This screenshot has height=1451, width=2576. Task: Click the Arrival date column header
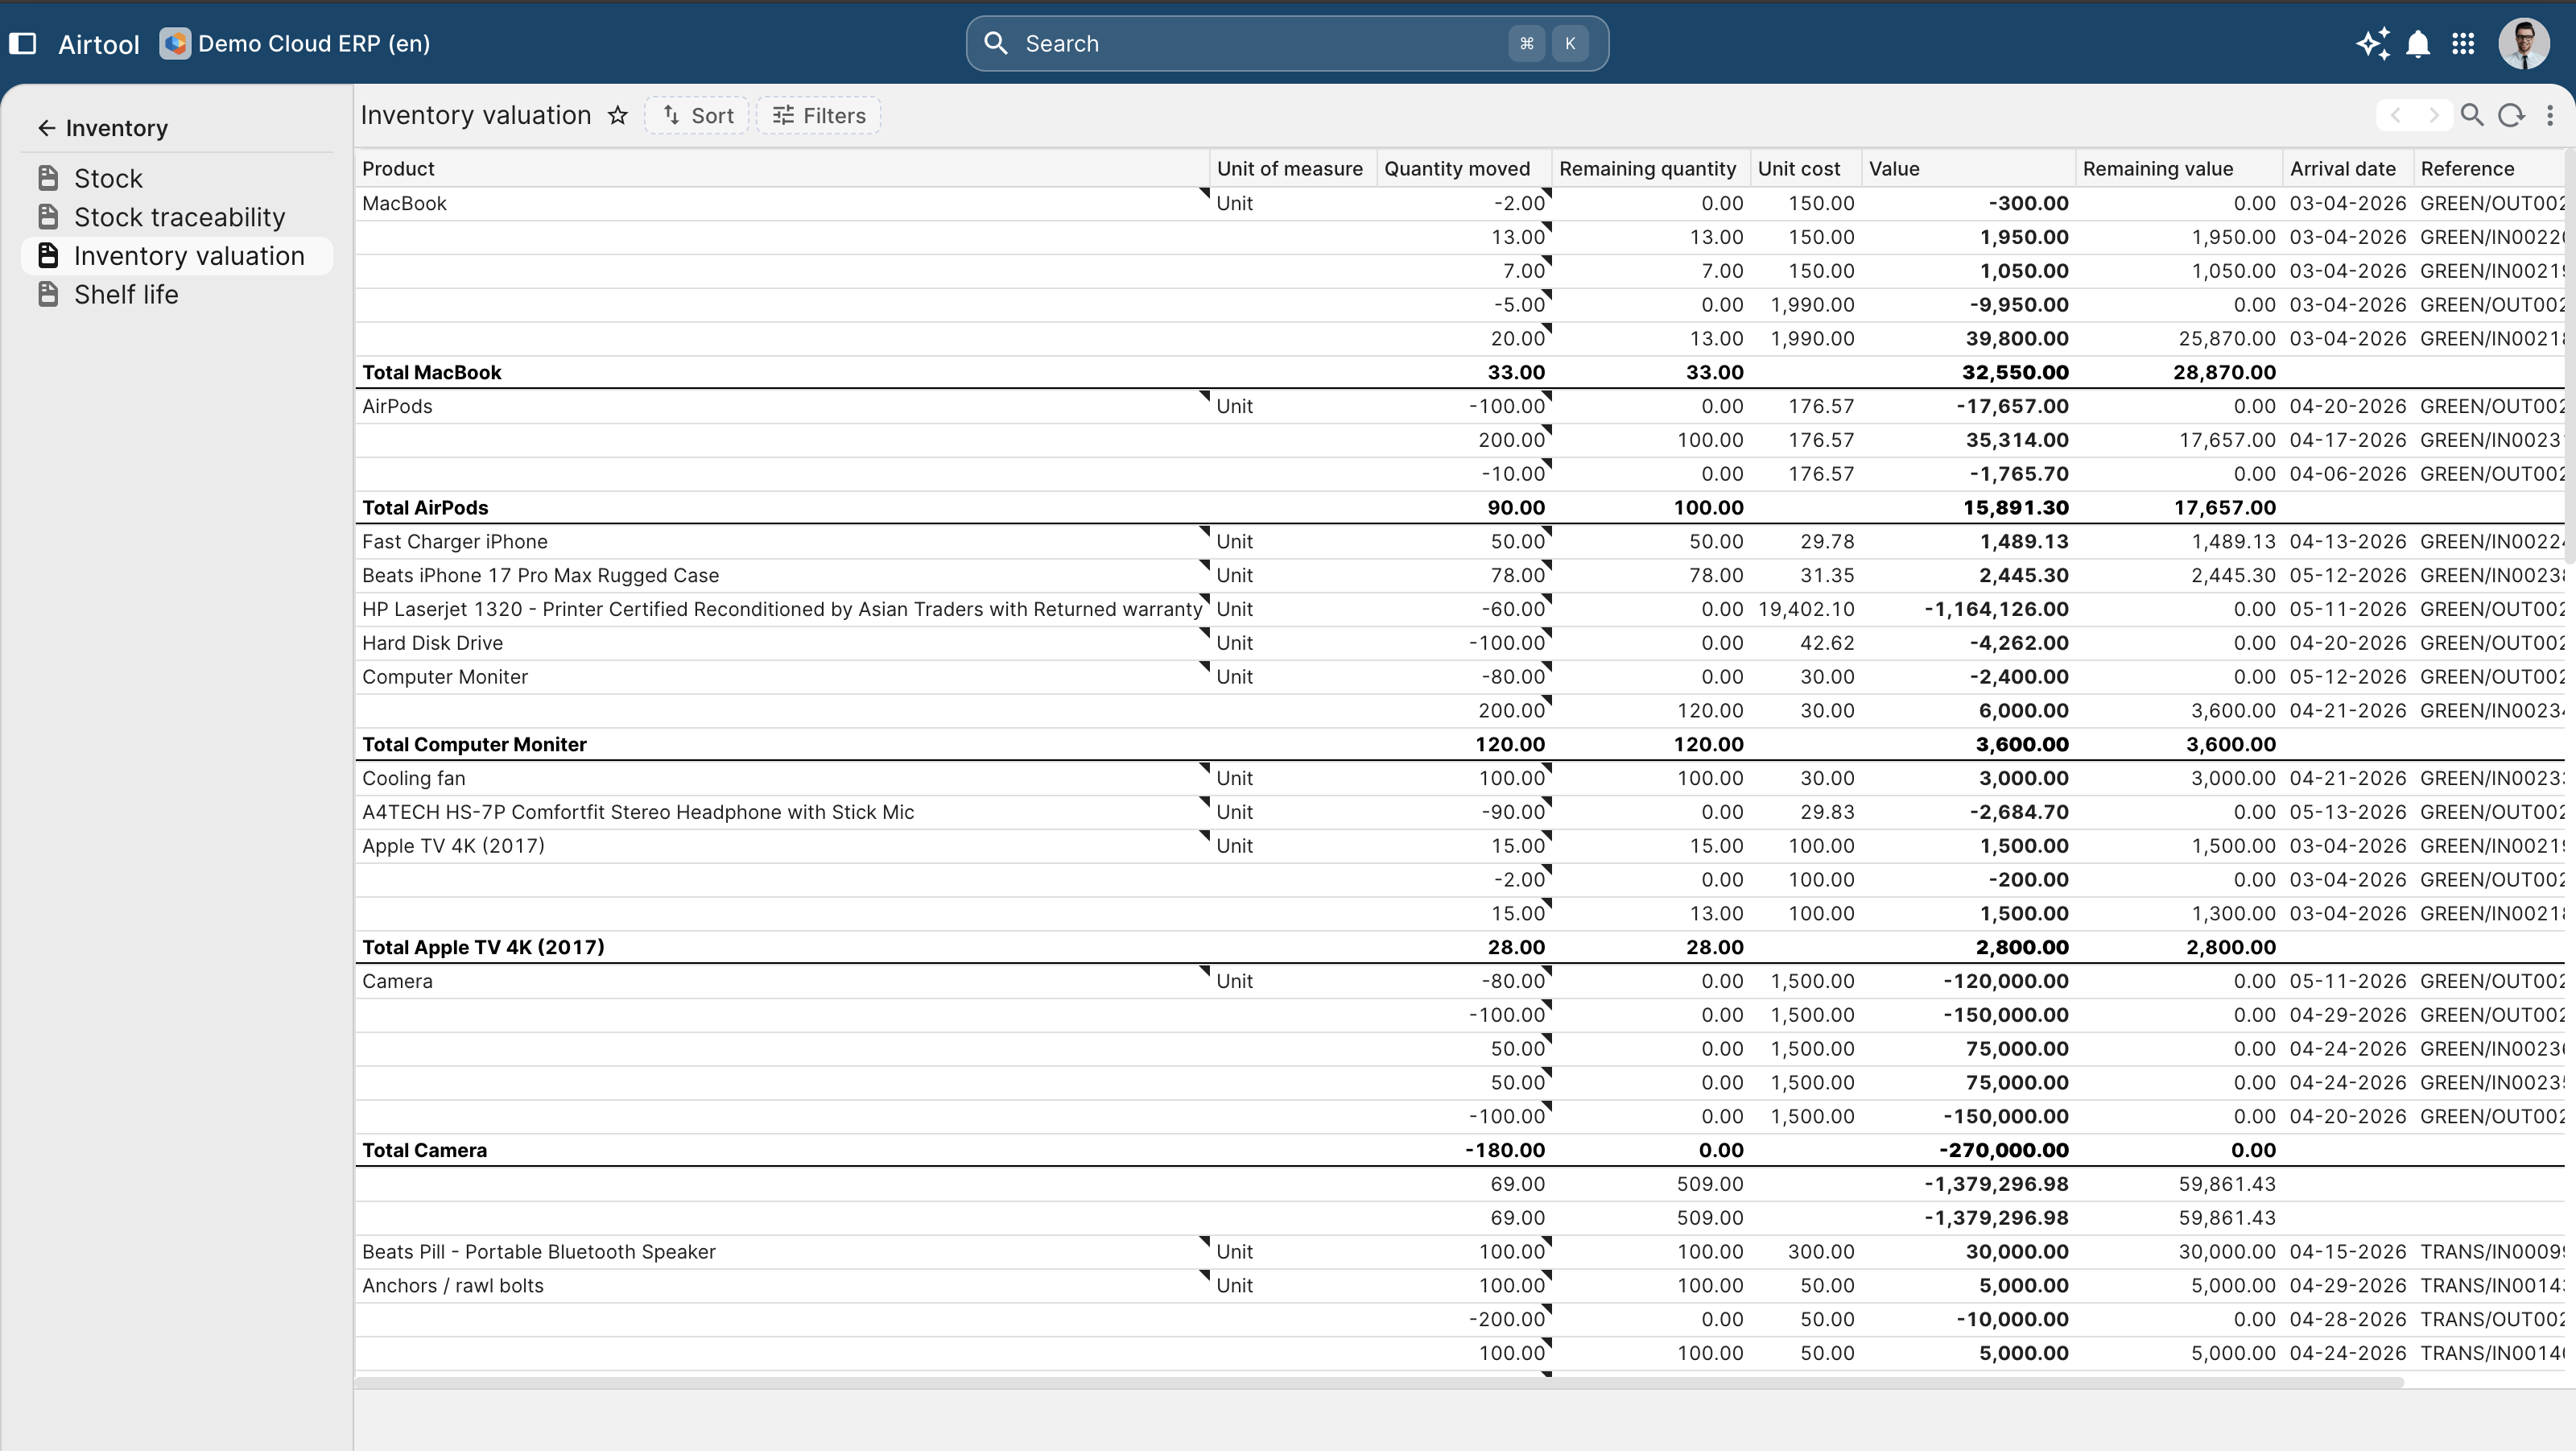point(2348,168)
